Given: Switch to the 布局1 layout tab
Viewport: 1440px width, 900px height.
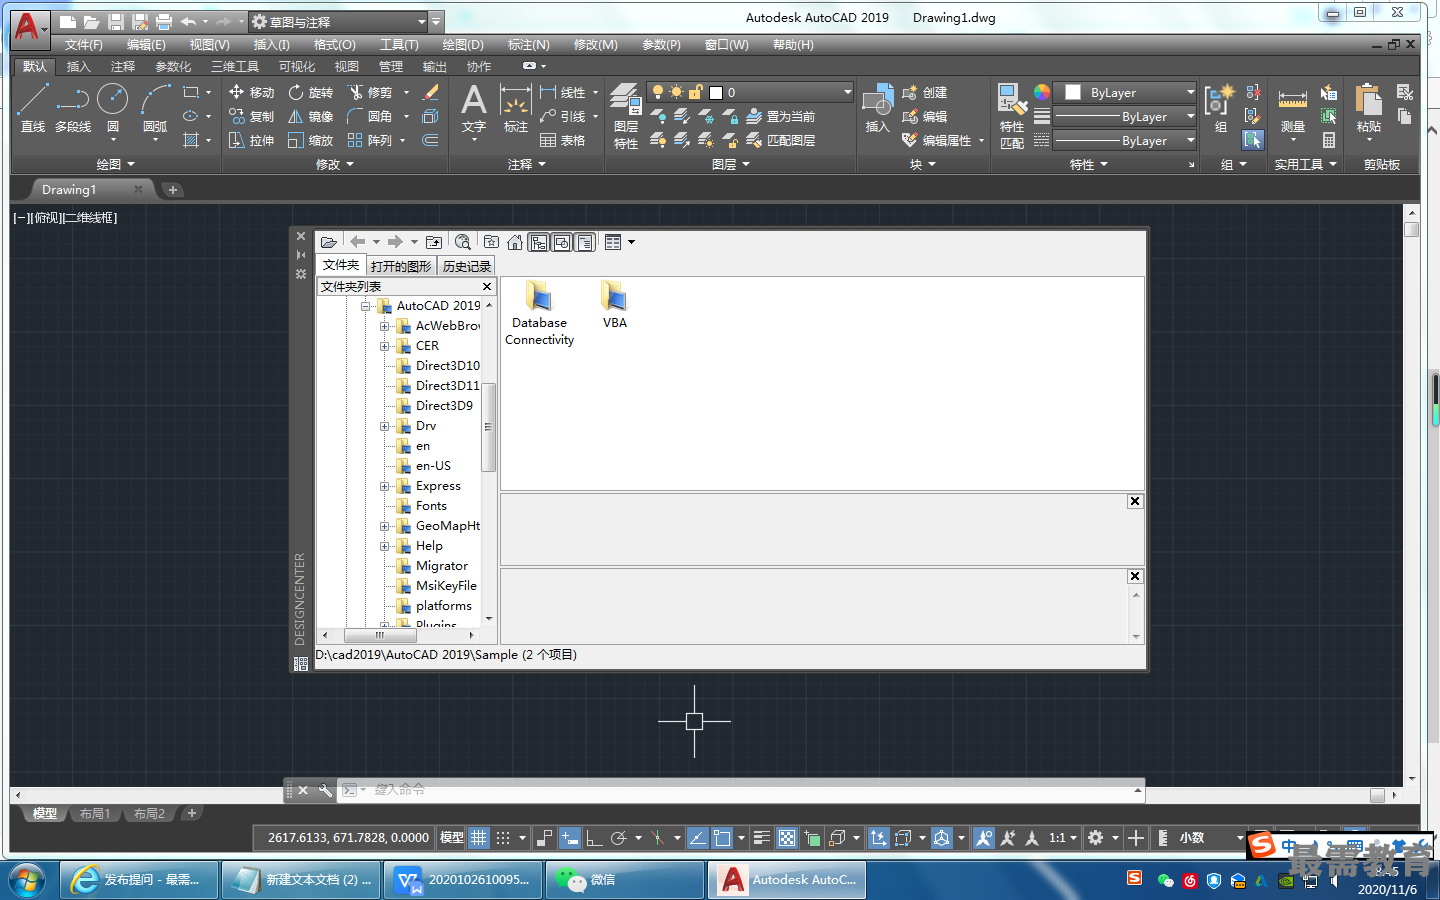Looking at the screenshot, I should (95, 814).
